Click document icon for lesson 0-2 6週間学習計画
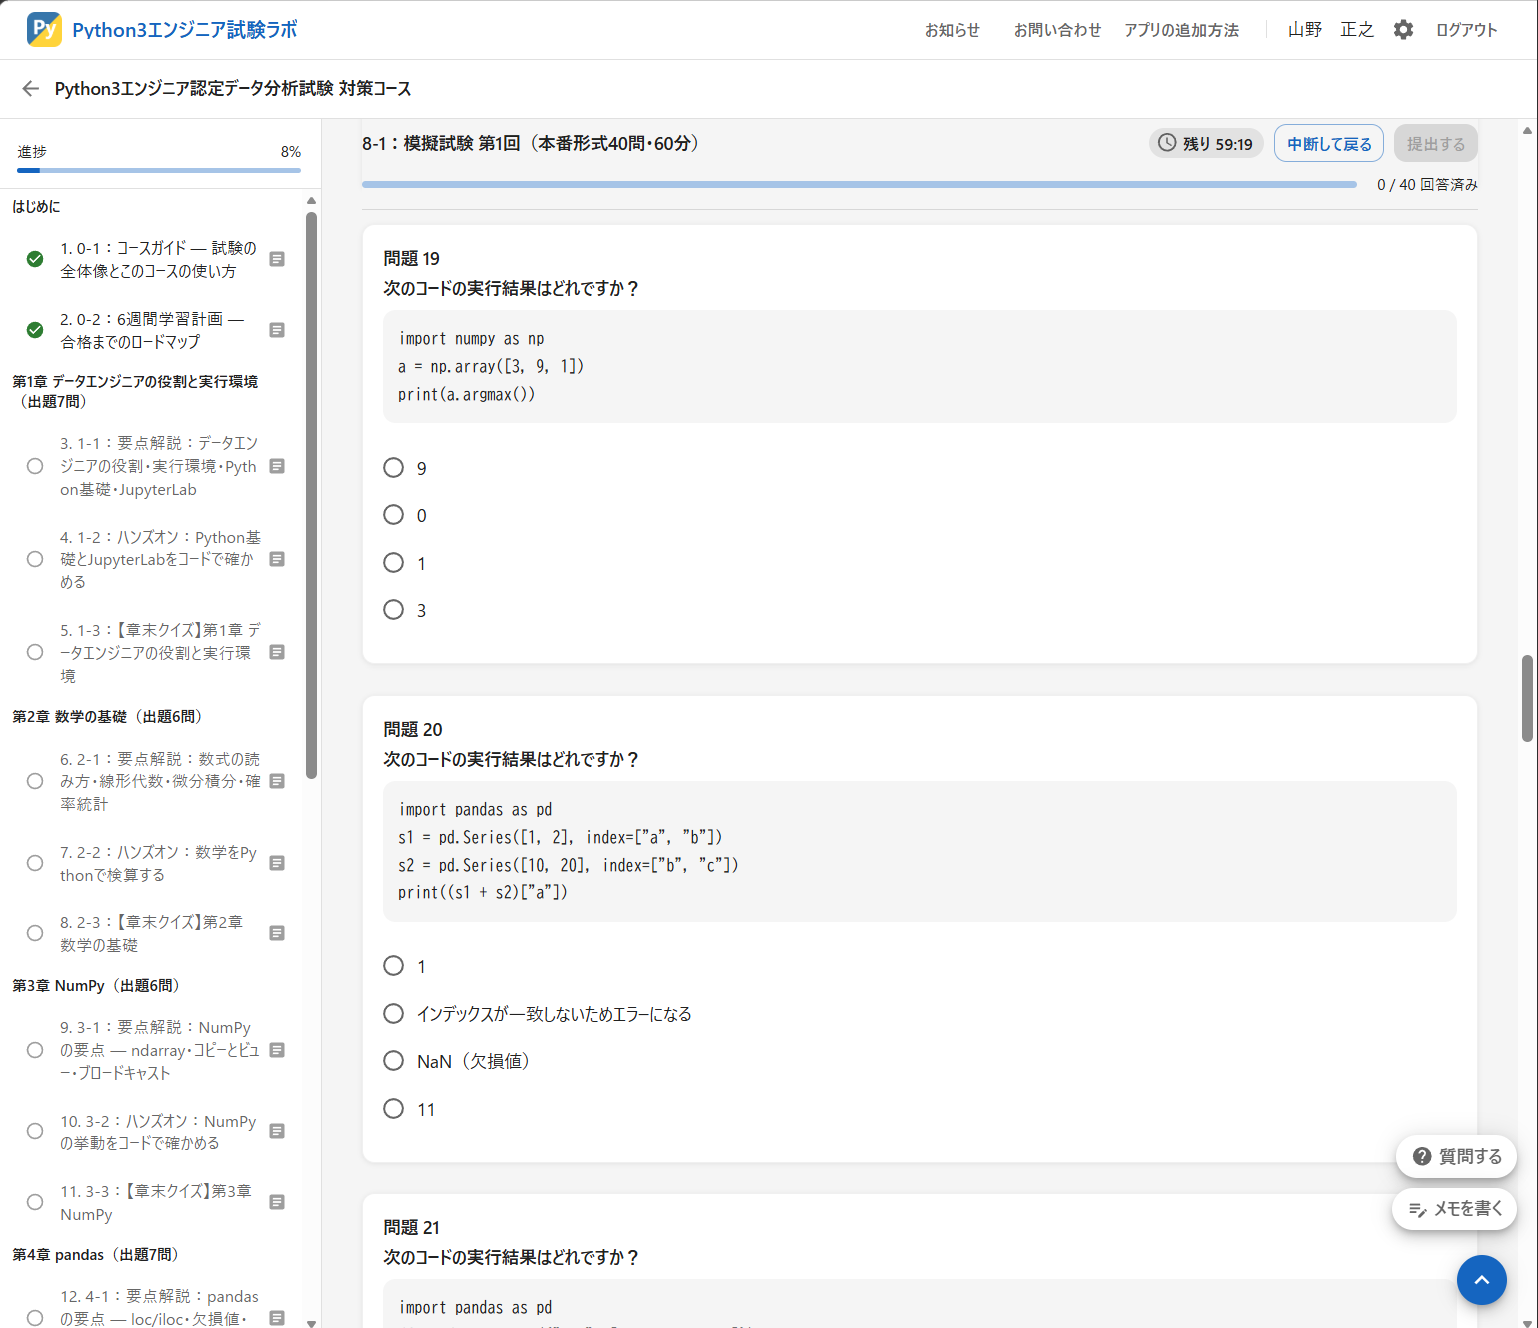 point(278,330)
